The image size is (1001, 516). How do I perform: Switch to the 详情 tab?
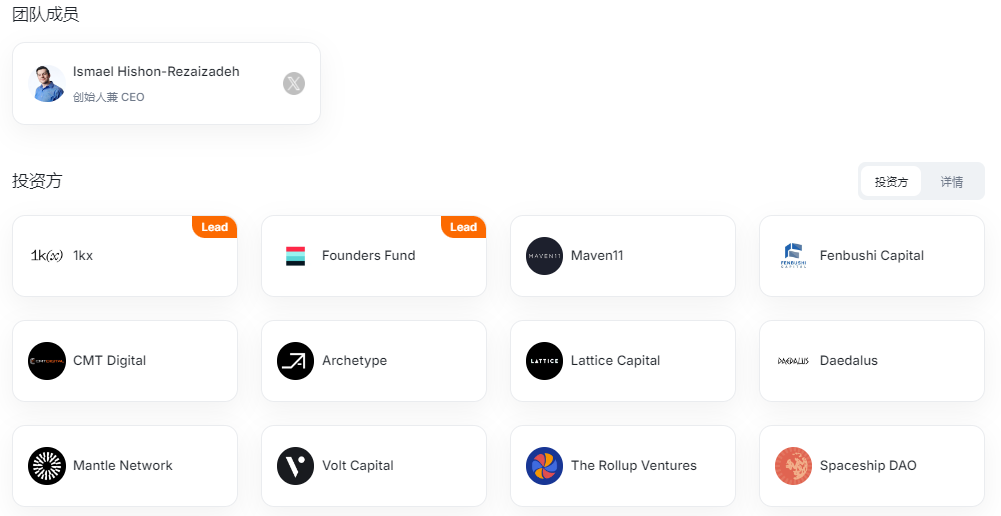tap(951, 182)
